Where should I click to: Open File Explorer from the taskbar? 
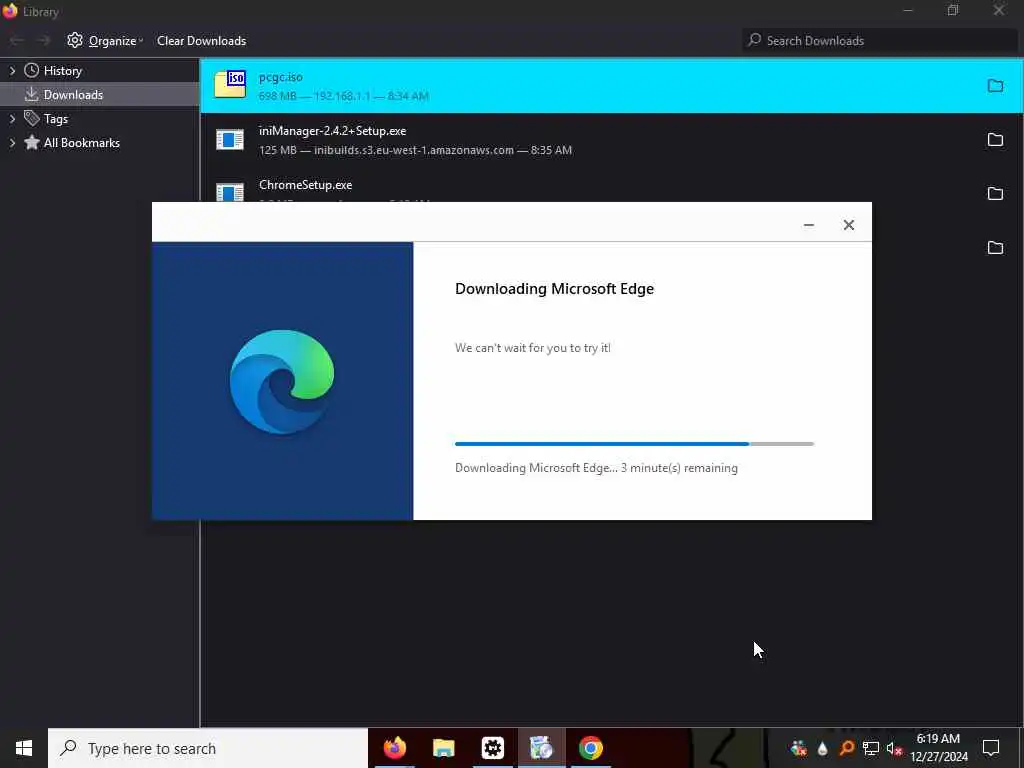coord(443,748)
